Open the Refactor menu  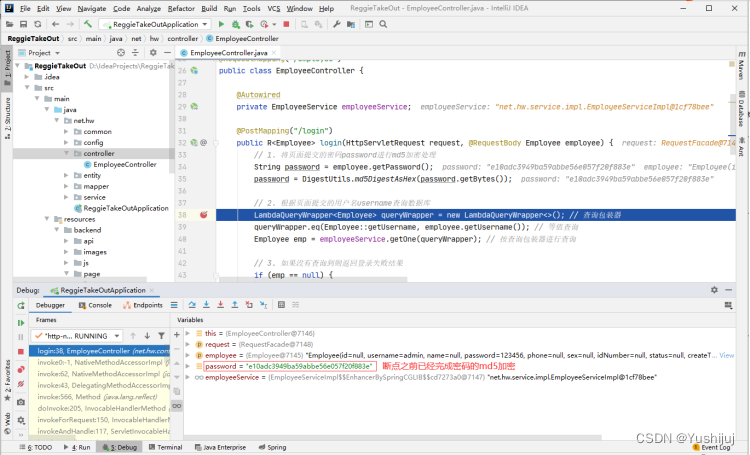pyautogui.click(x=181, y=9)
